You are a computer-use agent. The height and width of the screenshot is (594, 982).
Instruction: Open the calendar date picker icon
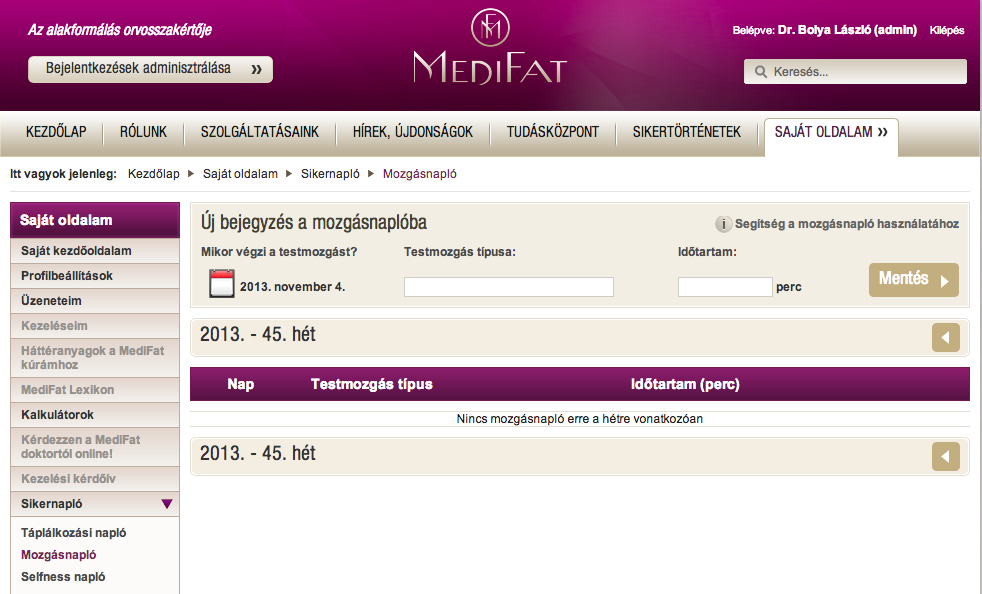pyautogui.click(x=222, y=284)
